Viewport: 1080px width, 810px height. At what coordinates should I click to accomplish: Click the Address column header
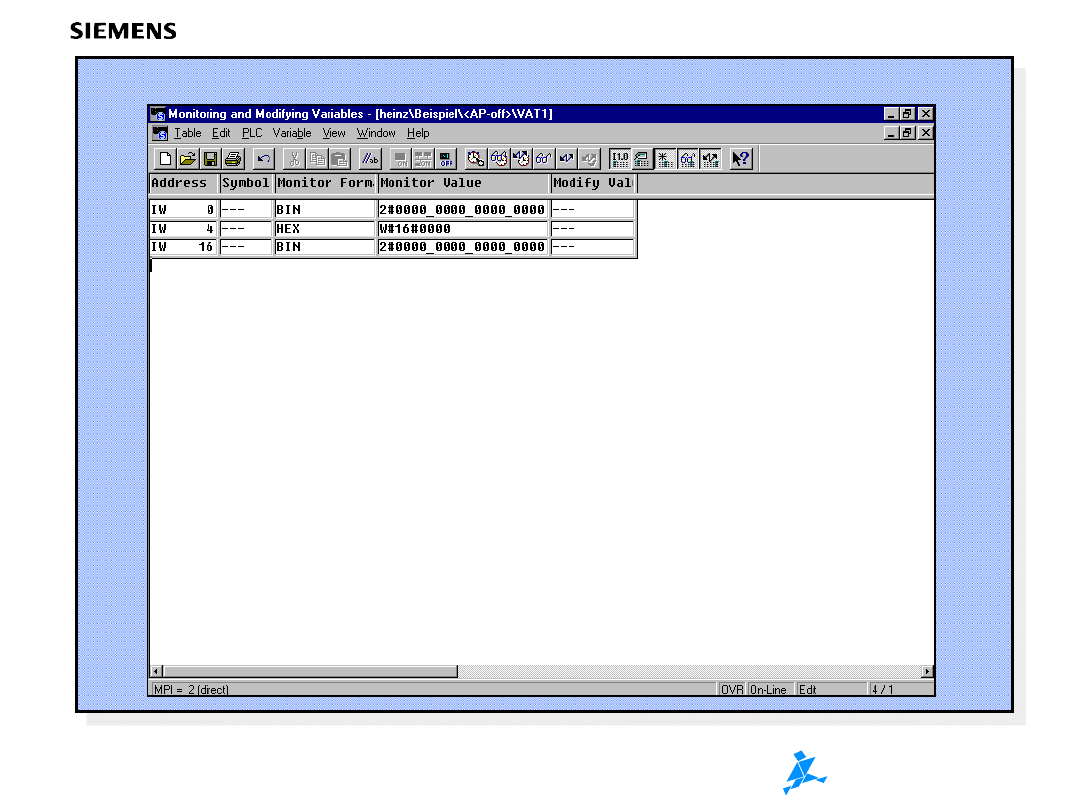[x=184, y=184]
